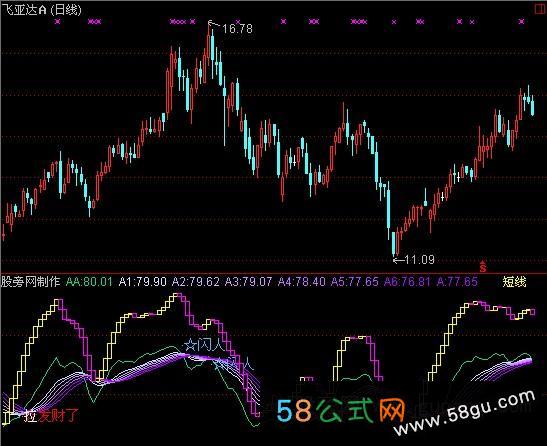Click the A1:79.90 indicator value
The height and width of the screenshot is (446, 547).
coord(143,281)
